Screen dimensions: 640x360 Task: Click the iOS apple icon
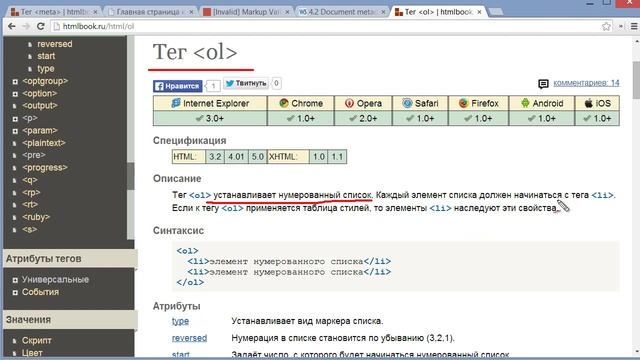click(x=588, y=103)
